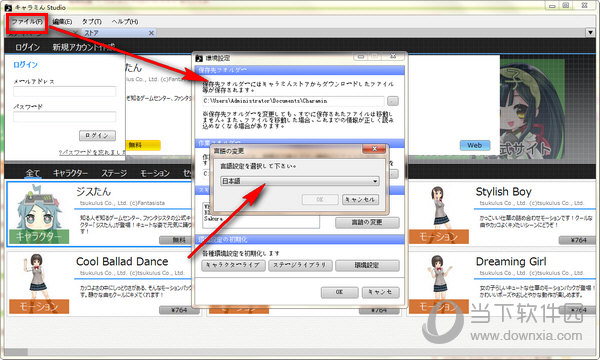
Task: Click the ログイン button under the password field
Action: (97, 135)
